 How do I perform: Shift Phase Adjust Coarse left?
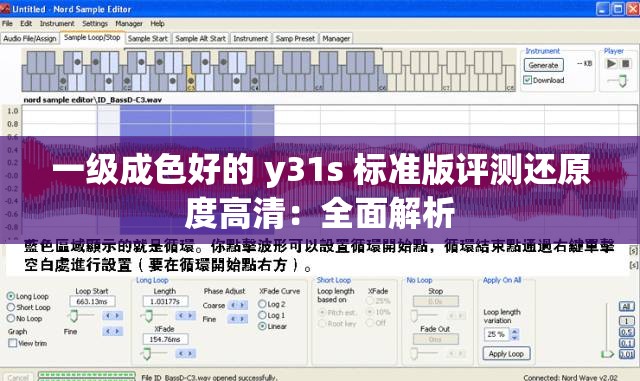click(233, 305)
